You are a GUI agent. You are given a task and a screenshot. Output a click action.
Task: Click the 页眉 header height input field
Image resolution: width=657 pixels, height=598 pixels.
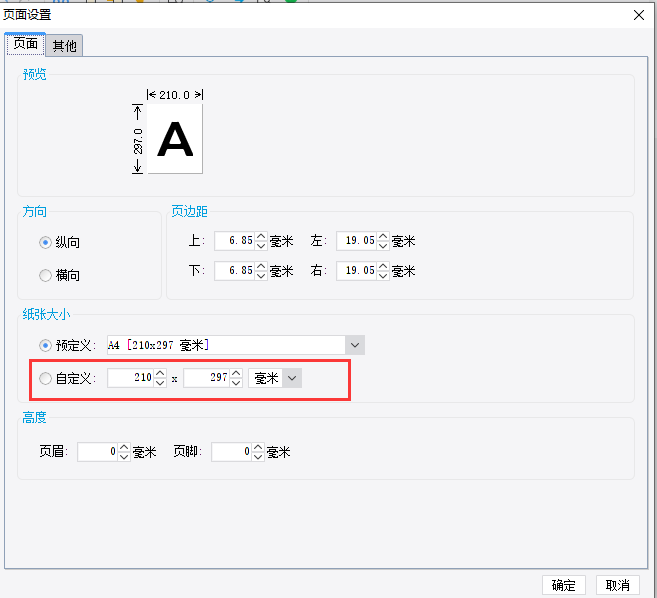coord(98,452)
